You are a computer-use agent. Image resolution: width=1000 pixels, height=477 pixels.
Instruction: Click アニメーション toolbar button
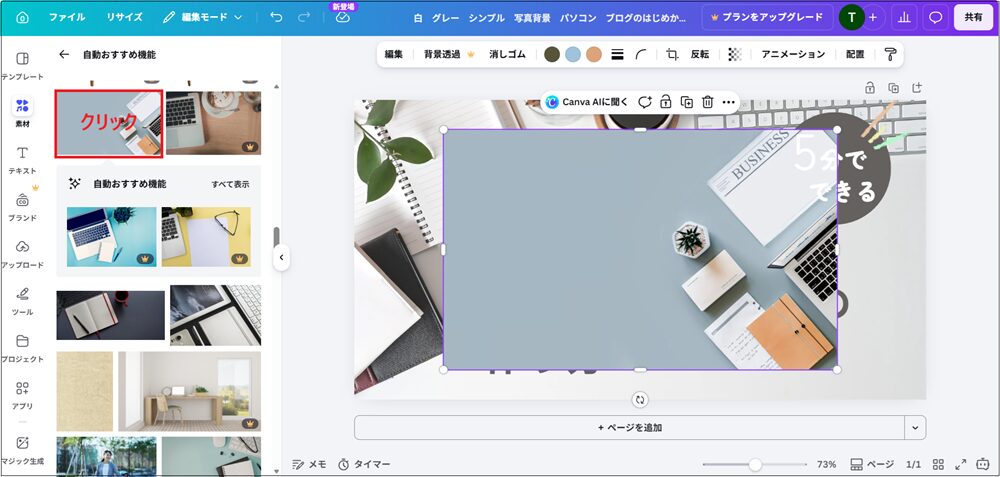[793, 55]
